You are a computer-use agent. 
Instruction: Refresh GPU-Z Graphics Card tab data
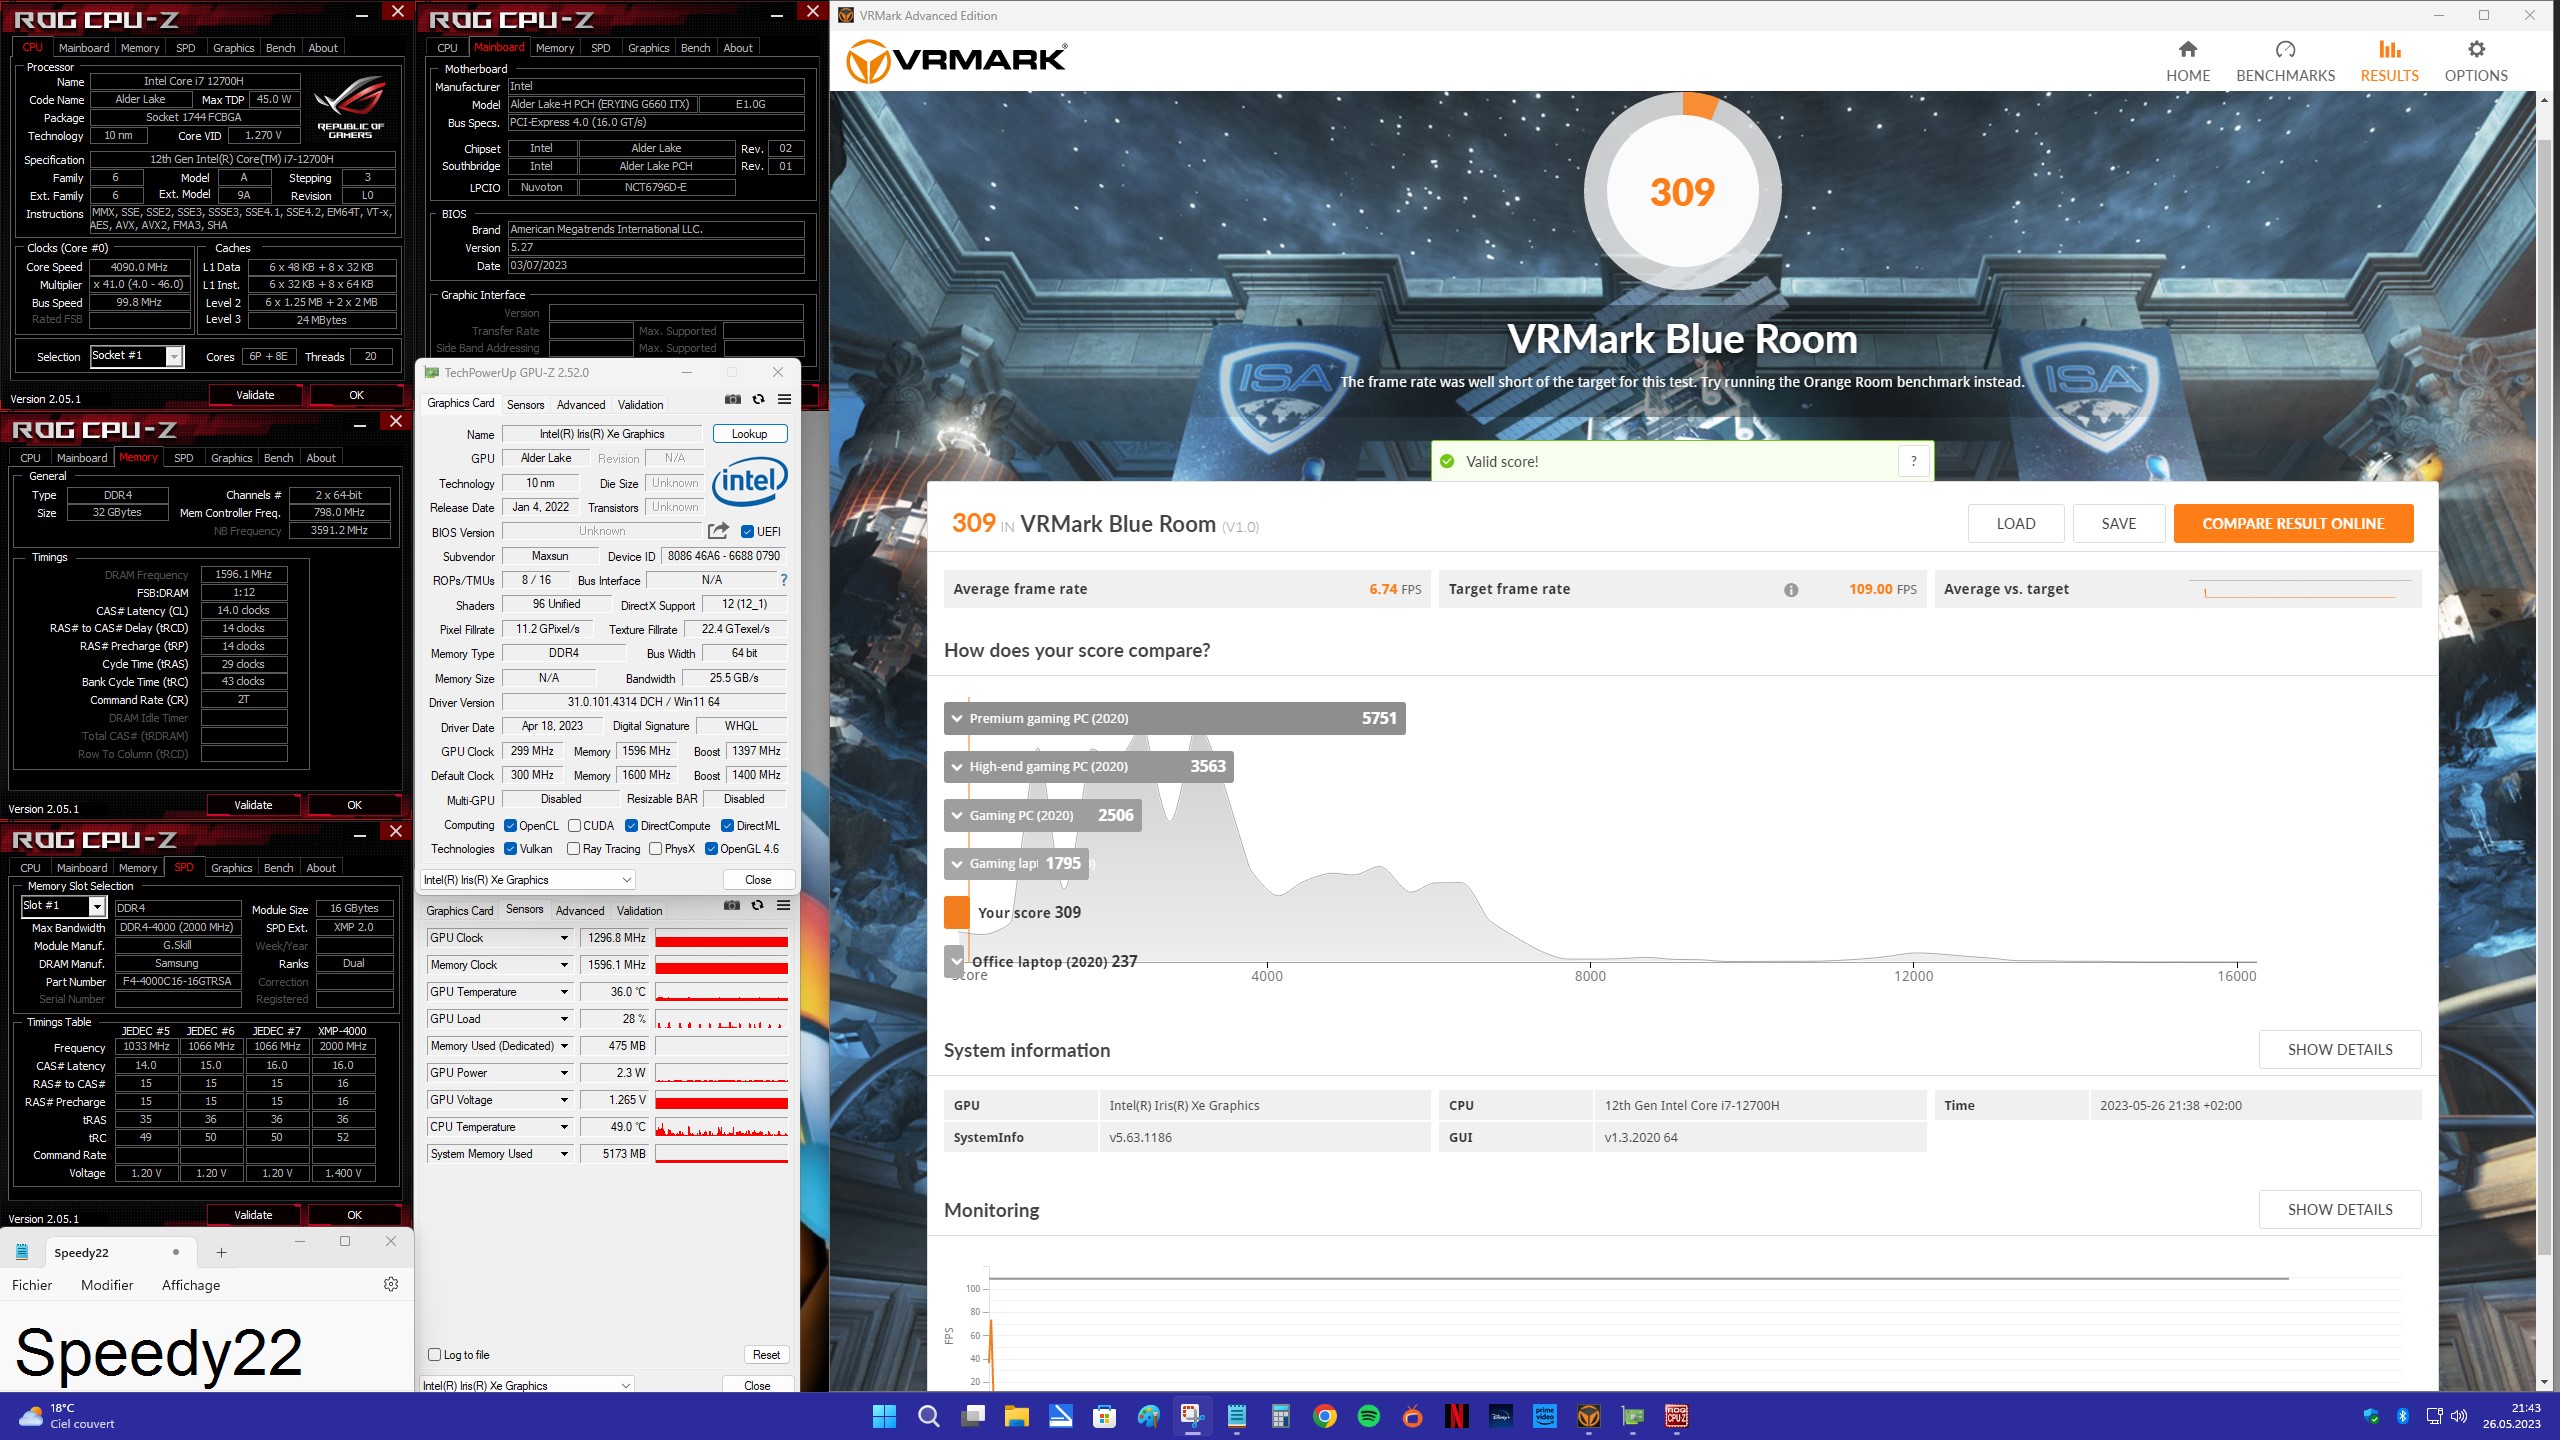[x=758, y=400]
